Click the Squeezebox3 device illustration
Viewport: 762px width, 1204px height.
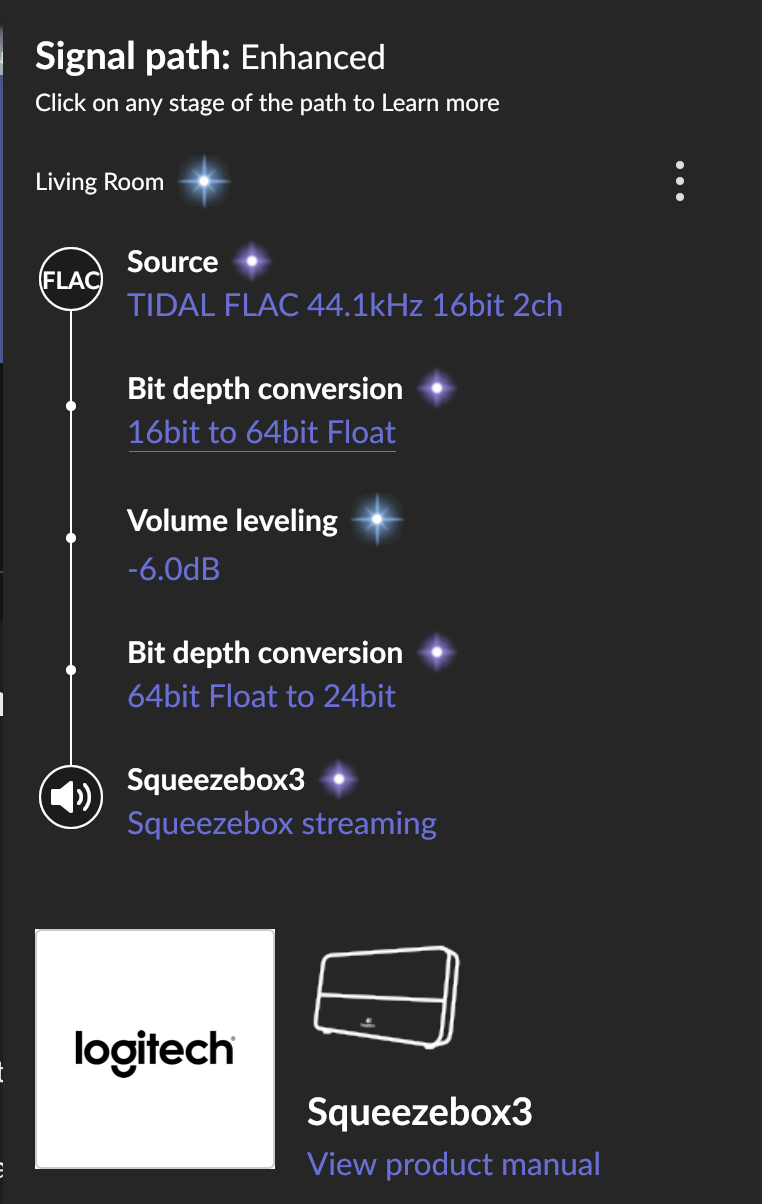click(x=385, y=997)
